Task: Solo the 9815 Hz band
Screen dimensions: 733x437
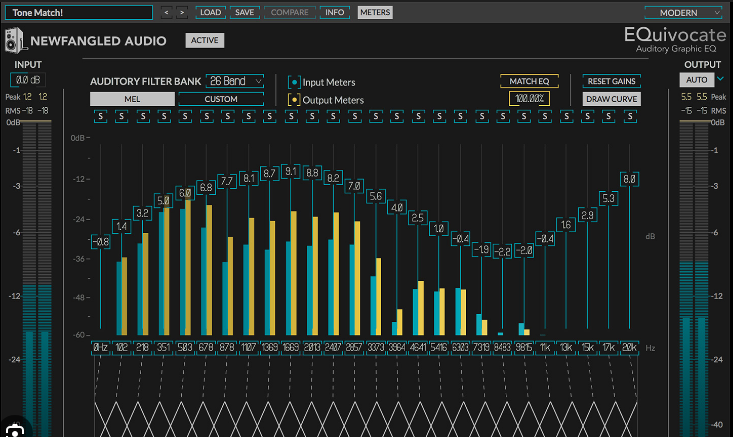Action: pos(524,116)
